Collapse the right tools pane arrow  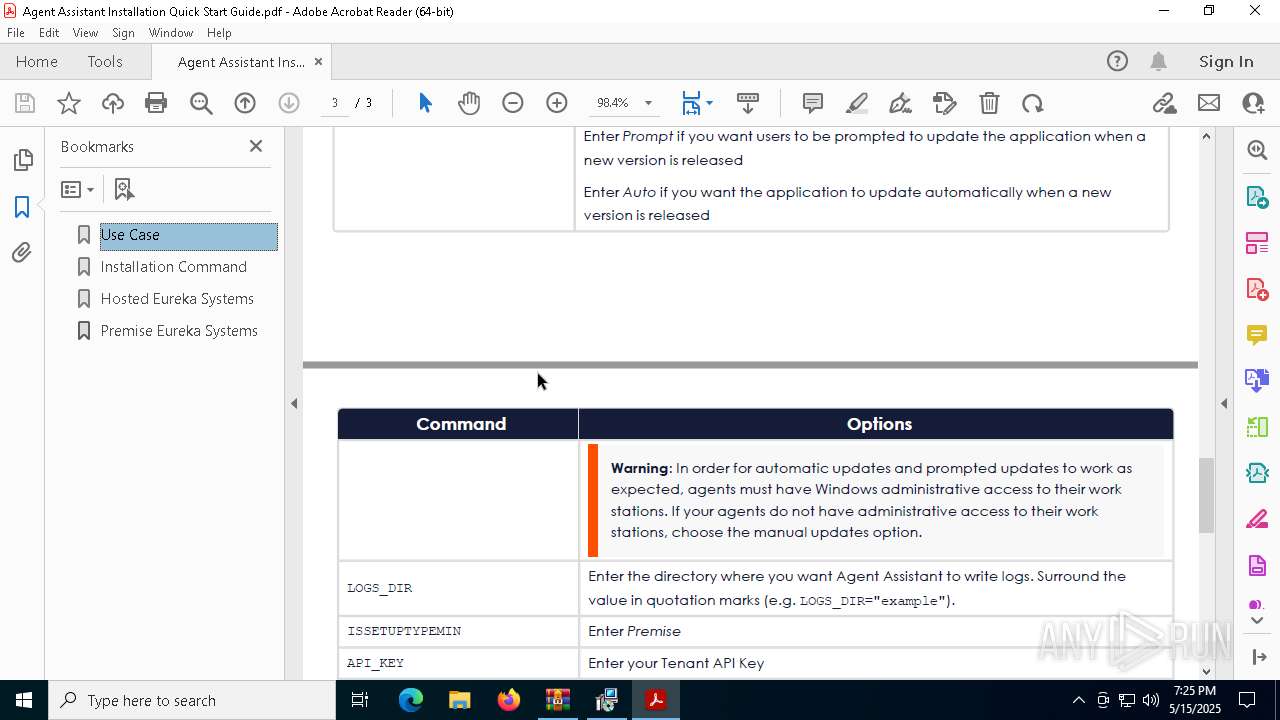click(x=1224, y=404)
